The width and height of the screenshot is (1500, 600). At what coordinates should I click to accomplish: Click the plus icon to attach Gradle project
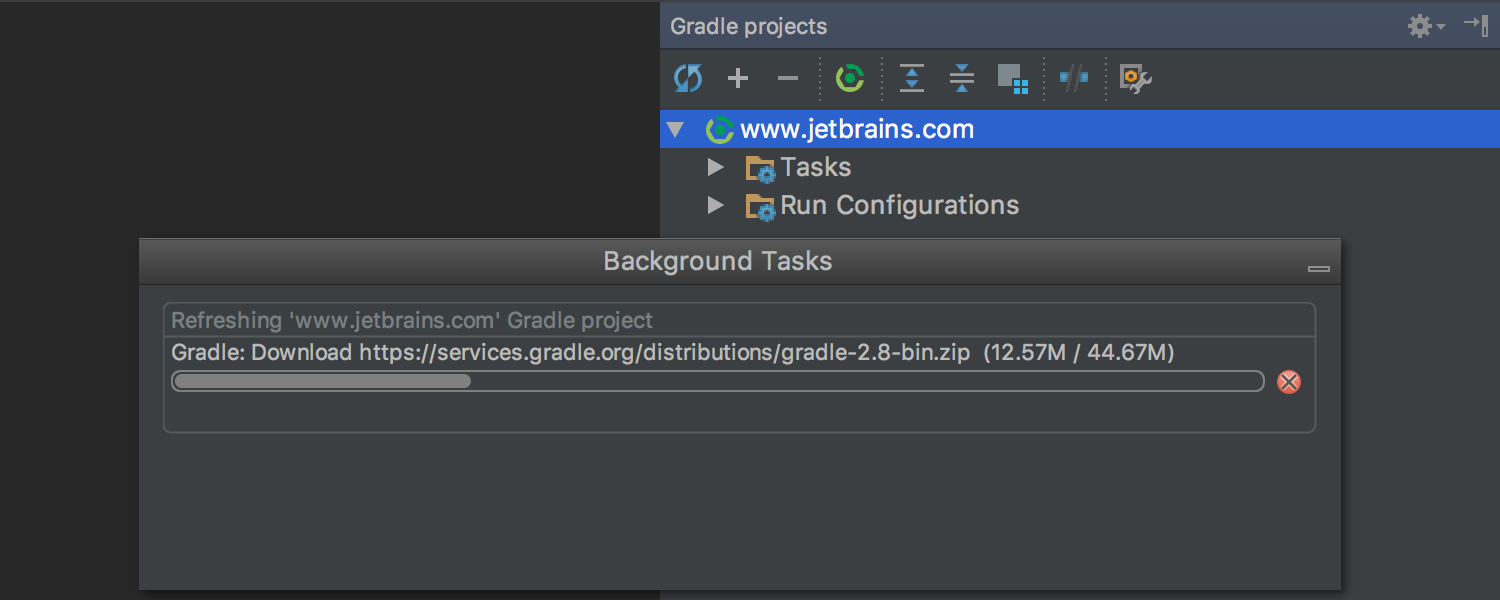[738, 78]
